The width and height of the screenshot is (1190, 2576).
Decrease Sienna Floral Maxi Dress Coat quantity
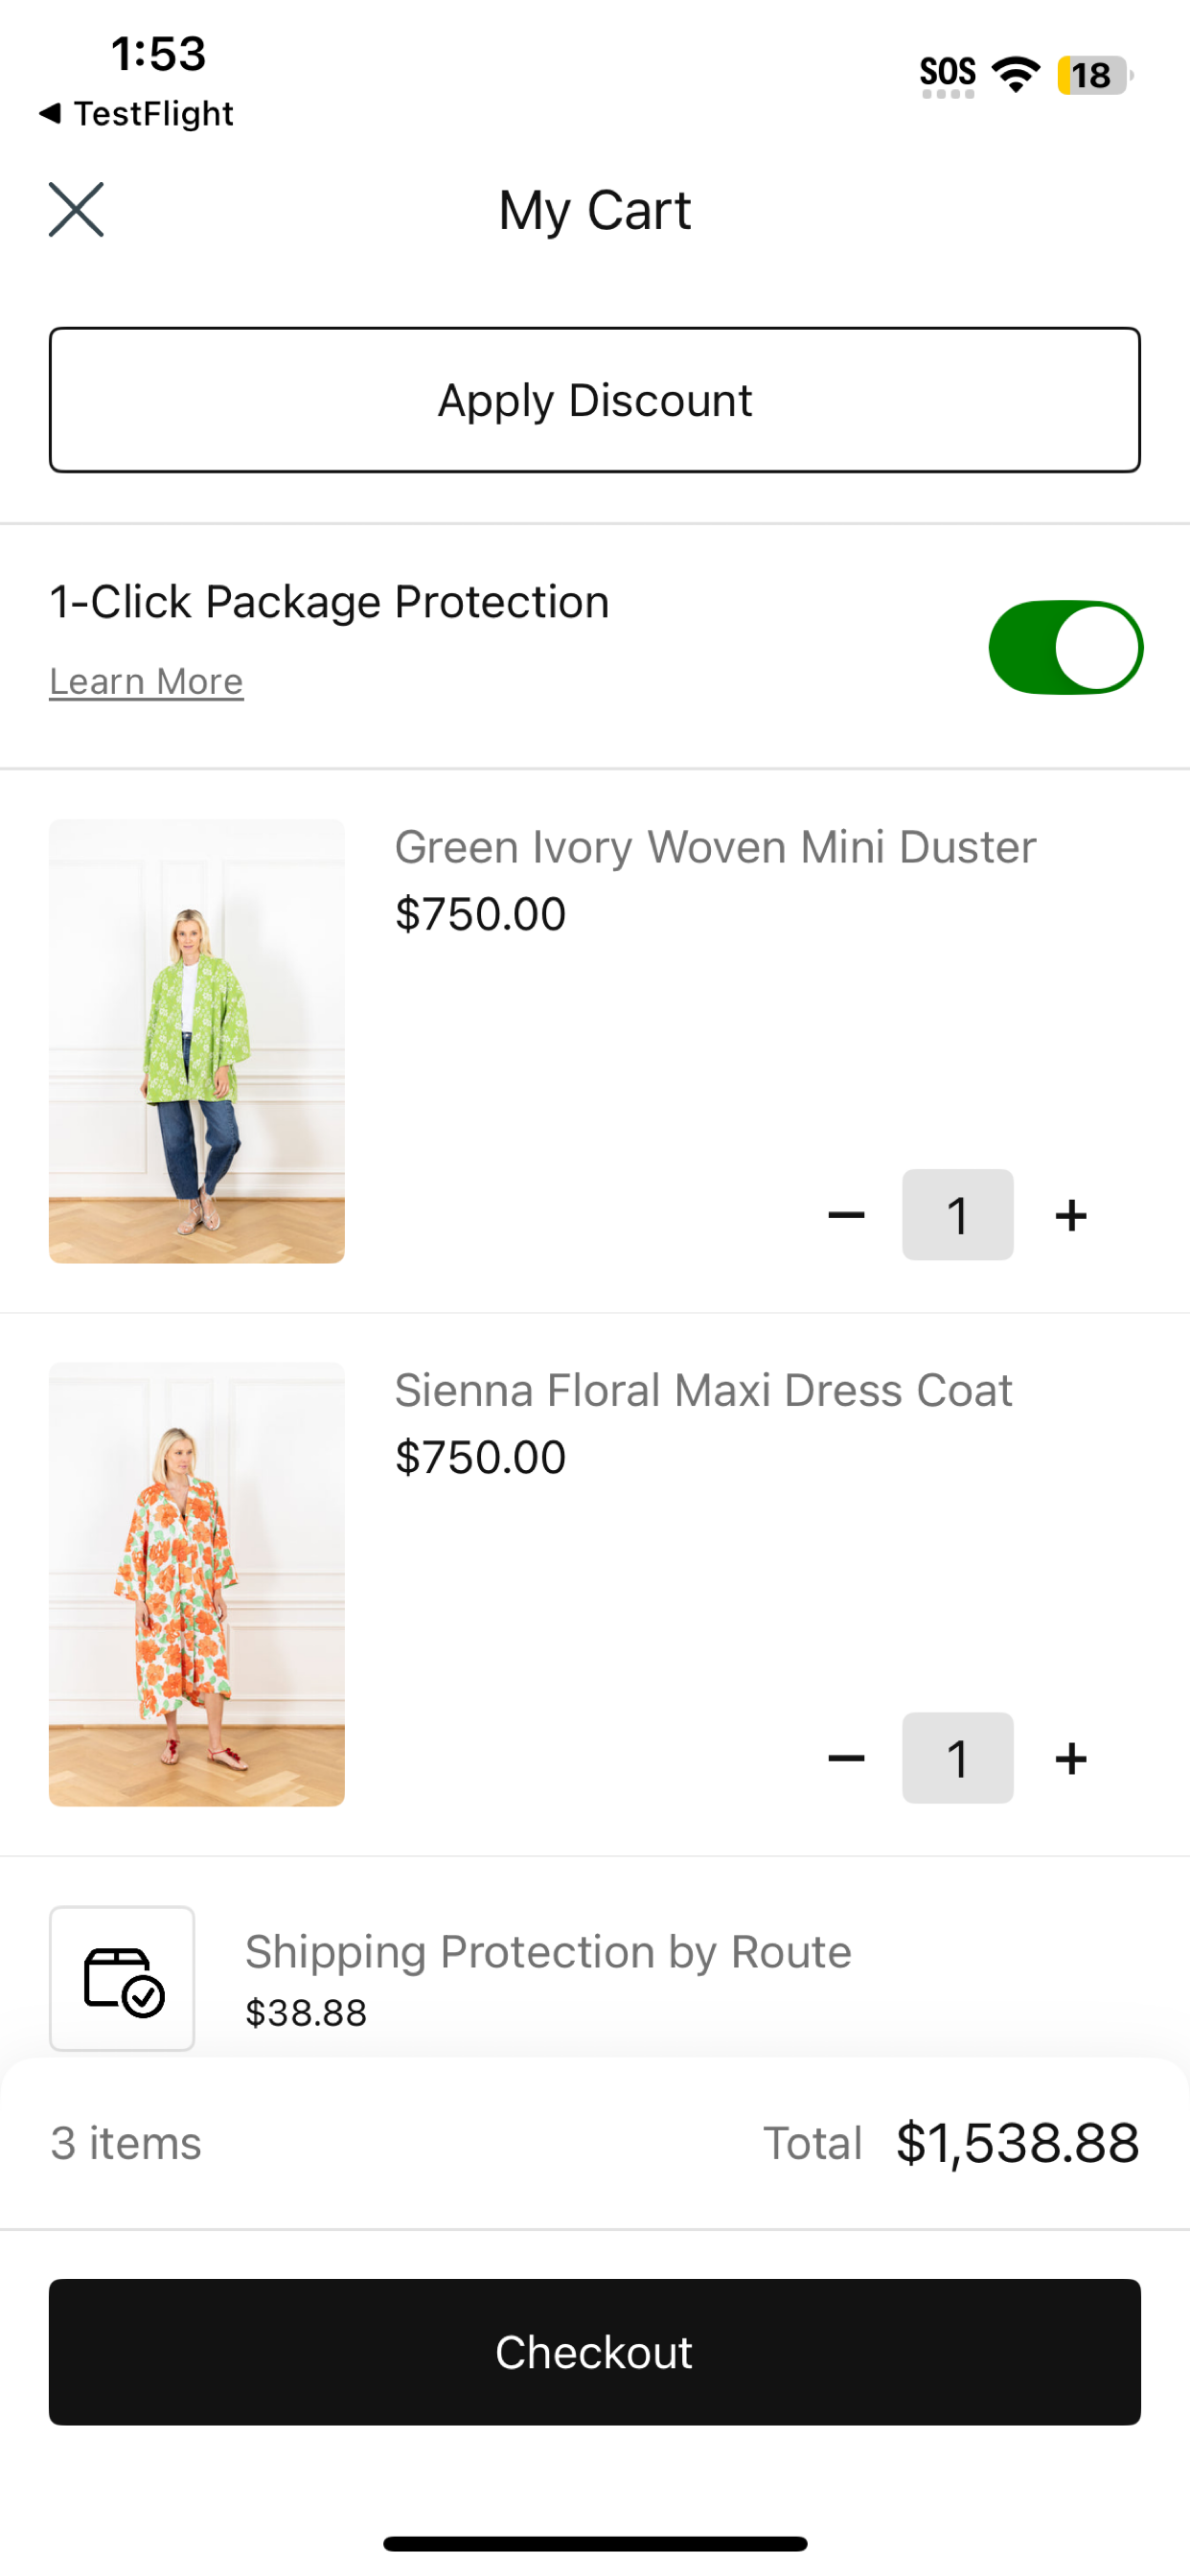[846, 1758]
